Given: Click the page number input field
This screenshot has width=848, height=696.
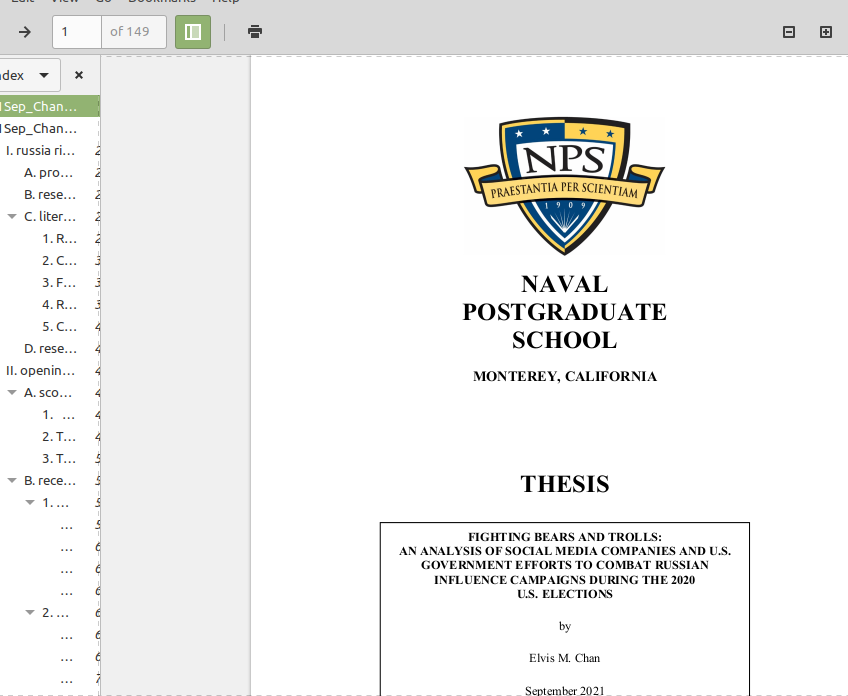Looking at the screenshot, I should click(77, 32).
